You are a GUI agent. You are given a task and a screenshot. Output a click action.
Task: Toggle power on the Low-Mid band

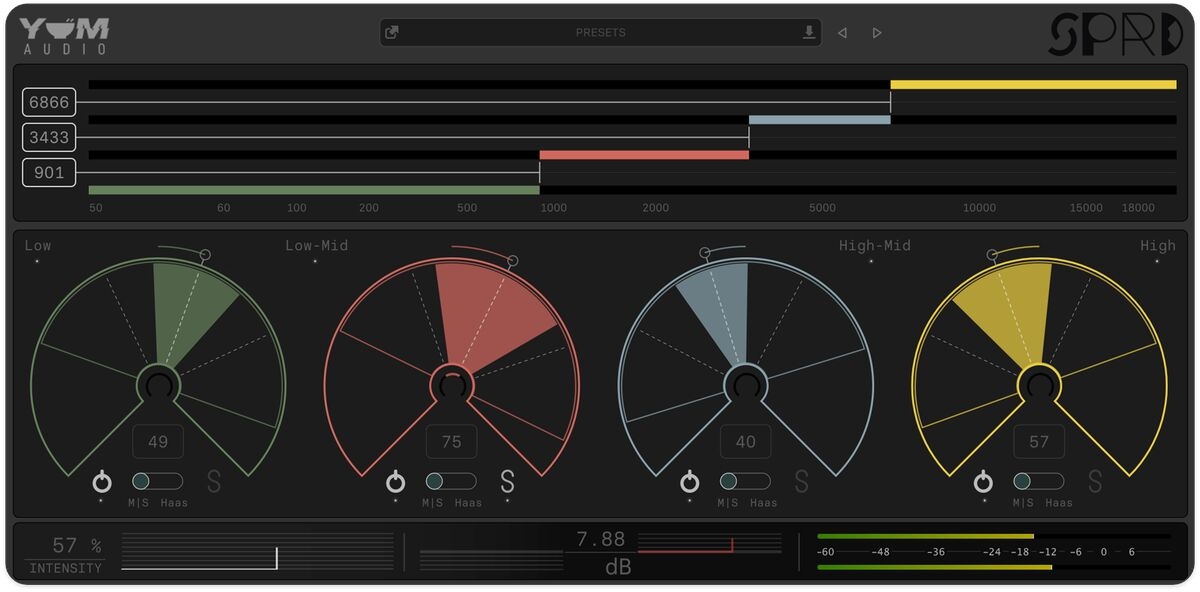click(395, 482)
